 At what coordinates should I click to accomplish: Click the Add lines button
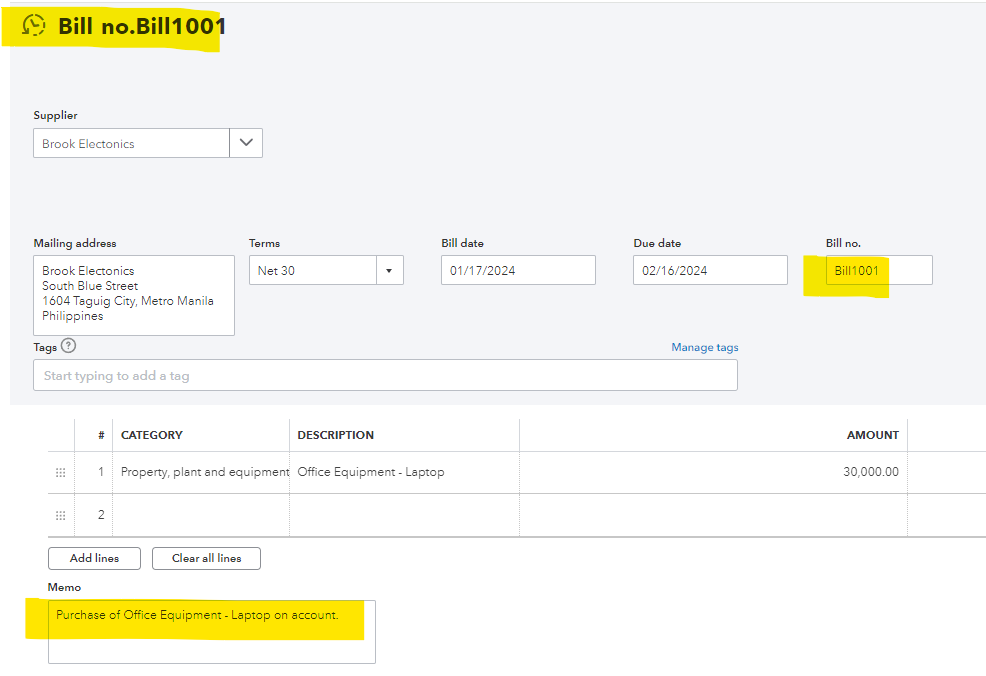pos(94,558)
